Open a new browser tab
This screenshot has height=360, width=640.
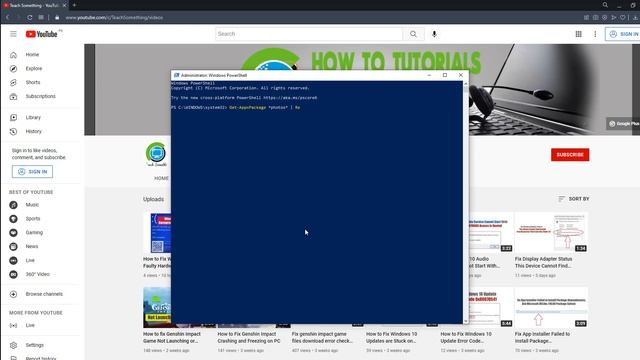pyautogui.click(x=74, y=5)
